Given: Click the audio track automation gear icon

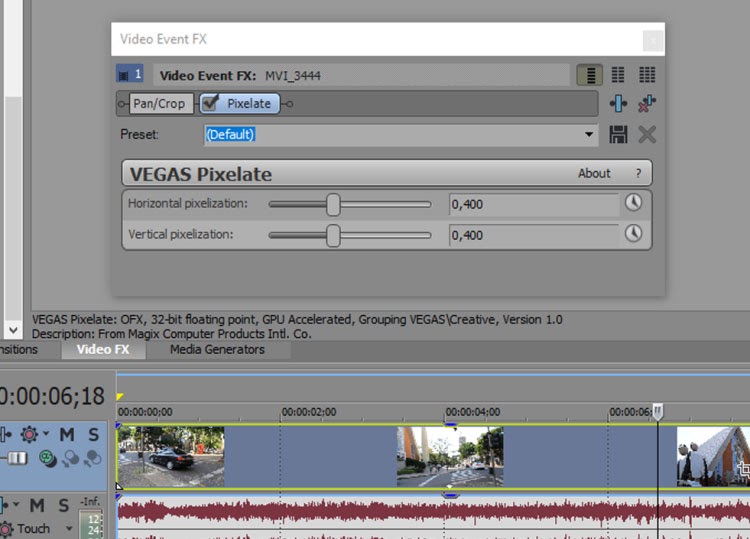Looking at the screenshot, I should [x=6, y=529].
